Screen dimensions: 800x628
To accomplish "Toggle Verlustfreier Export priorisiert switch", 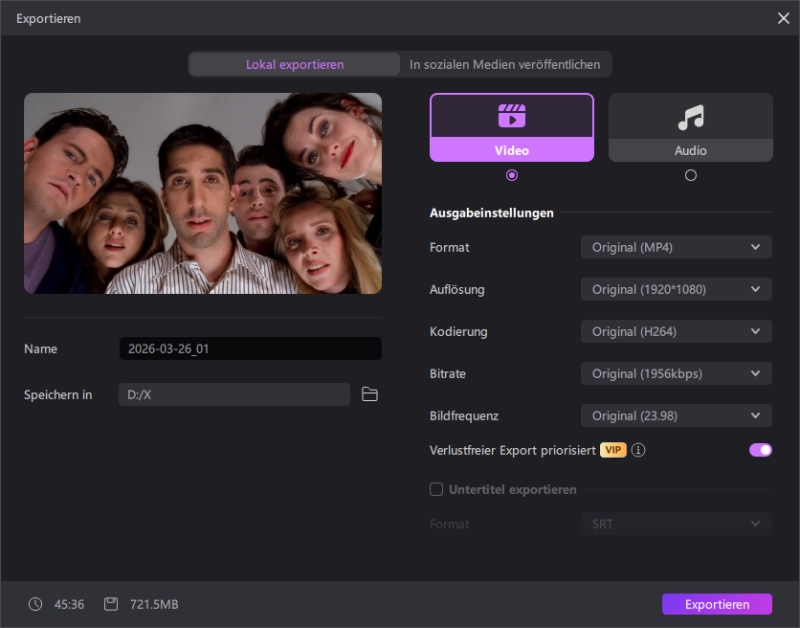I will [760, 450].
